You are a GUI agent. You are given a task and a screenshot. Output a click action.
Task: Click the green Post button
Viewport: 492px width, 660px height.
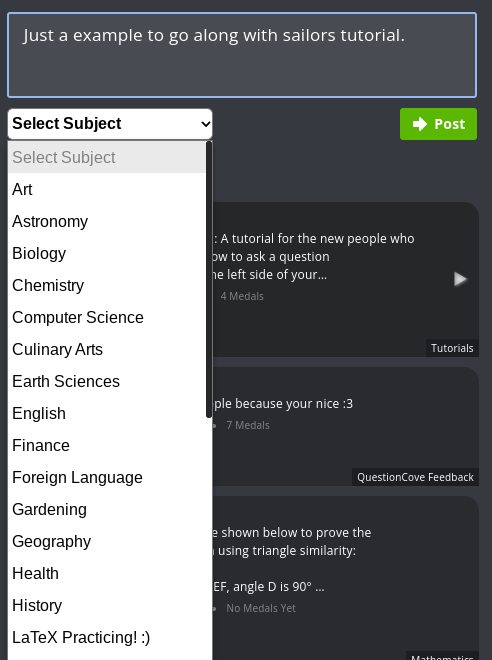[438, 124]
